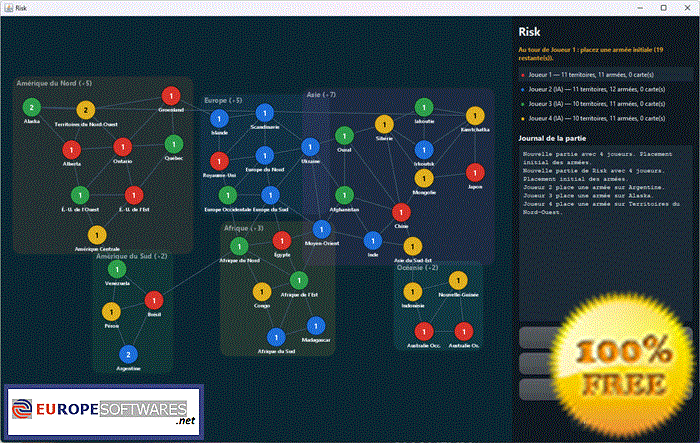Image resolution: width=700 pixels, height=443 pixels.
Task: Place an army on Chine
Action: (401, 213)
